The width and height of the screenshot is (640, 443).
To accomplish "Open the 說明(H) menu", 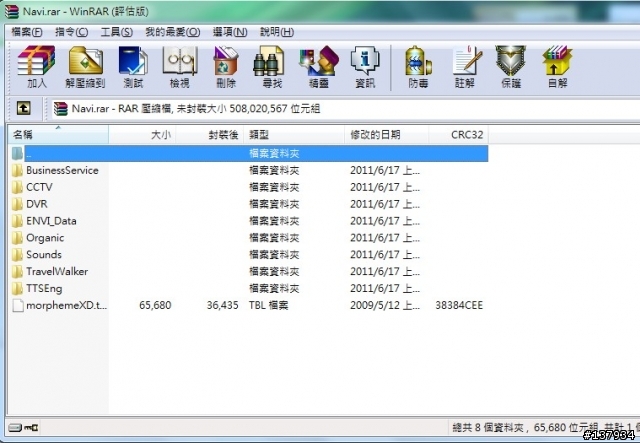I will (x=277, y=32).
